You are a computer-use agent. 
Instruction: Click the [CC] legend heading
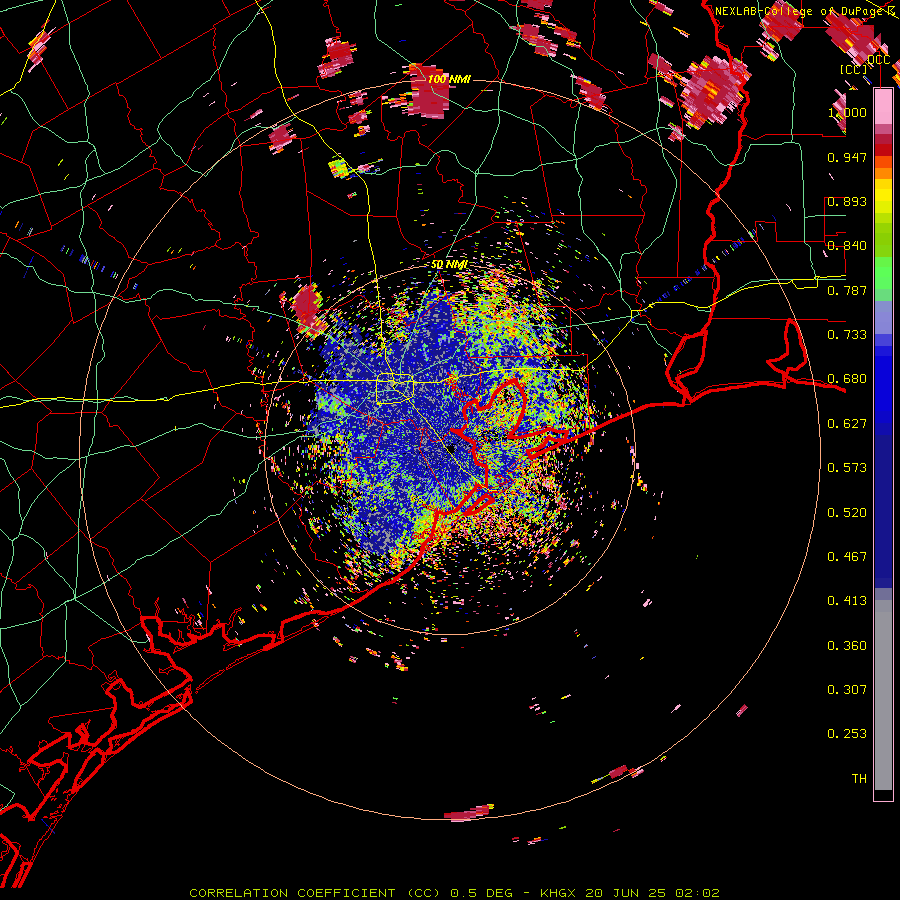click(x=854, y=69)
